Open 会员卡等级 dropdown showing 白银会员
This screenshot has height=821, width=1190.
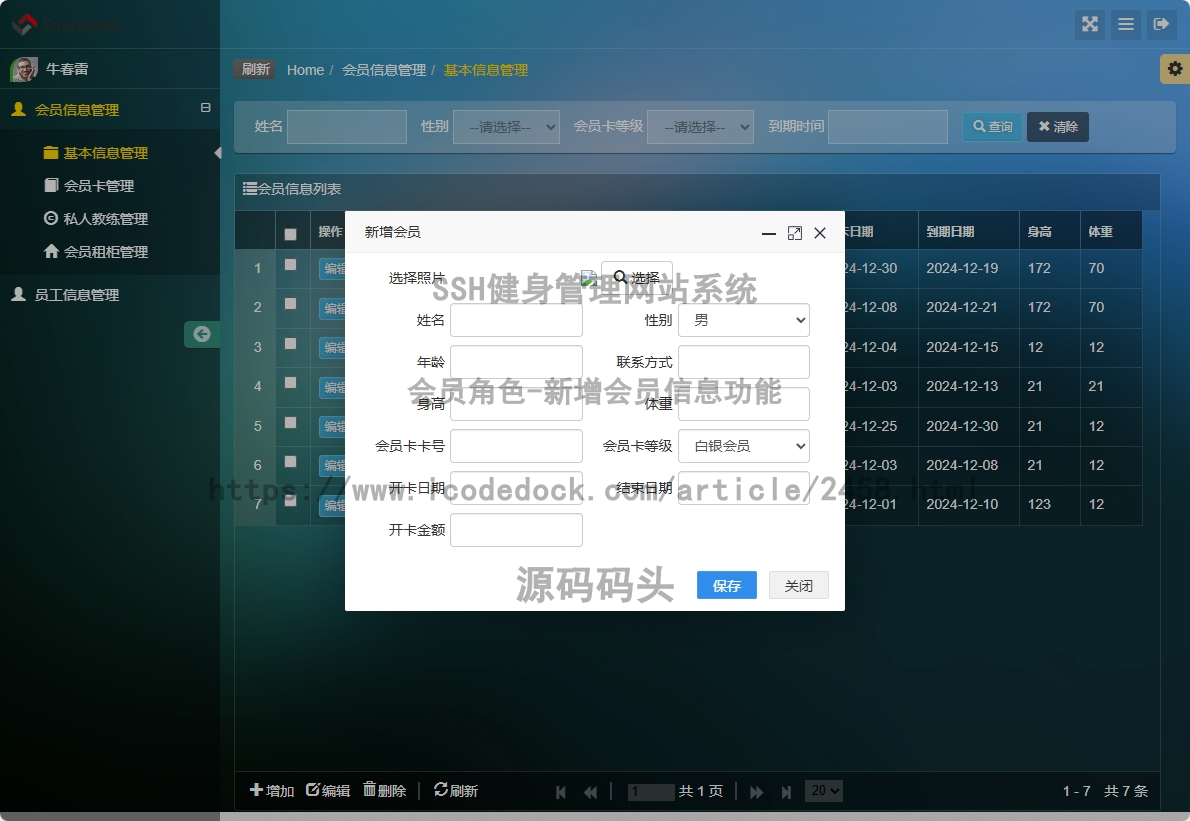click(x=744, y=446)
